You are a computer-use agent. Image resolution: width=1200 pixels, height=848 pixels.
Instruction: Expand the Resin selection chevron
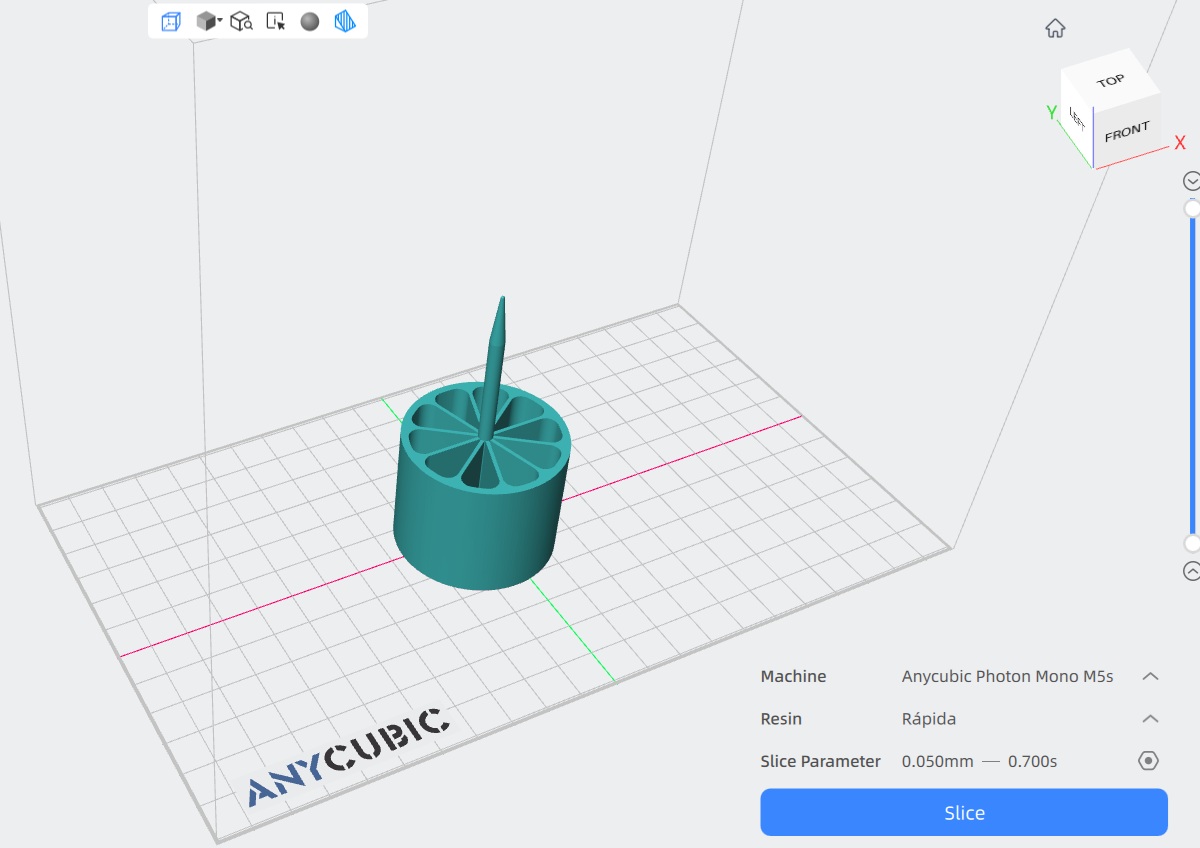tap(1150, 719)
